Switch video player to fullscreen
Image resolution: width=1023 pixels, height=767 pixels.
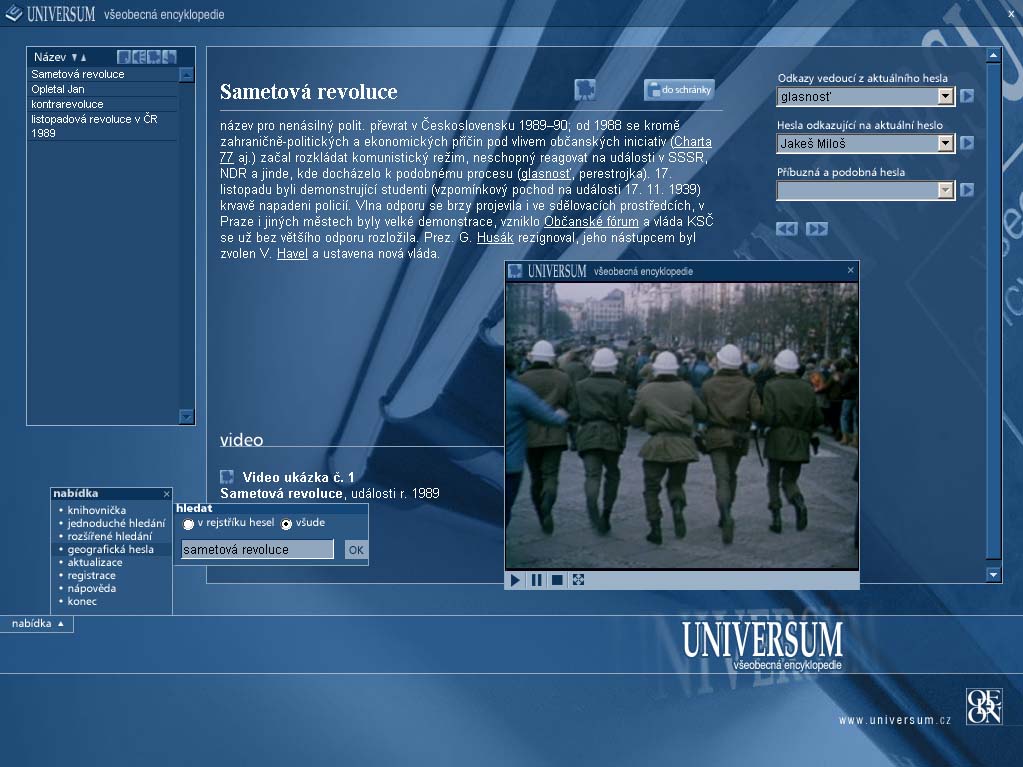pyautogui.click(x=579, y=580)
